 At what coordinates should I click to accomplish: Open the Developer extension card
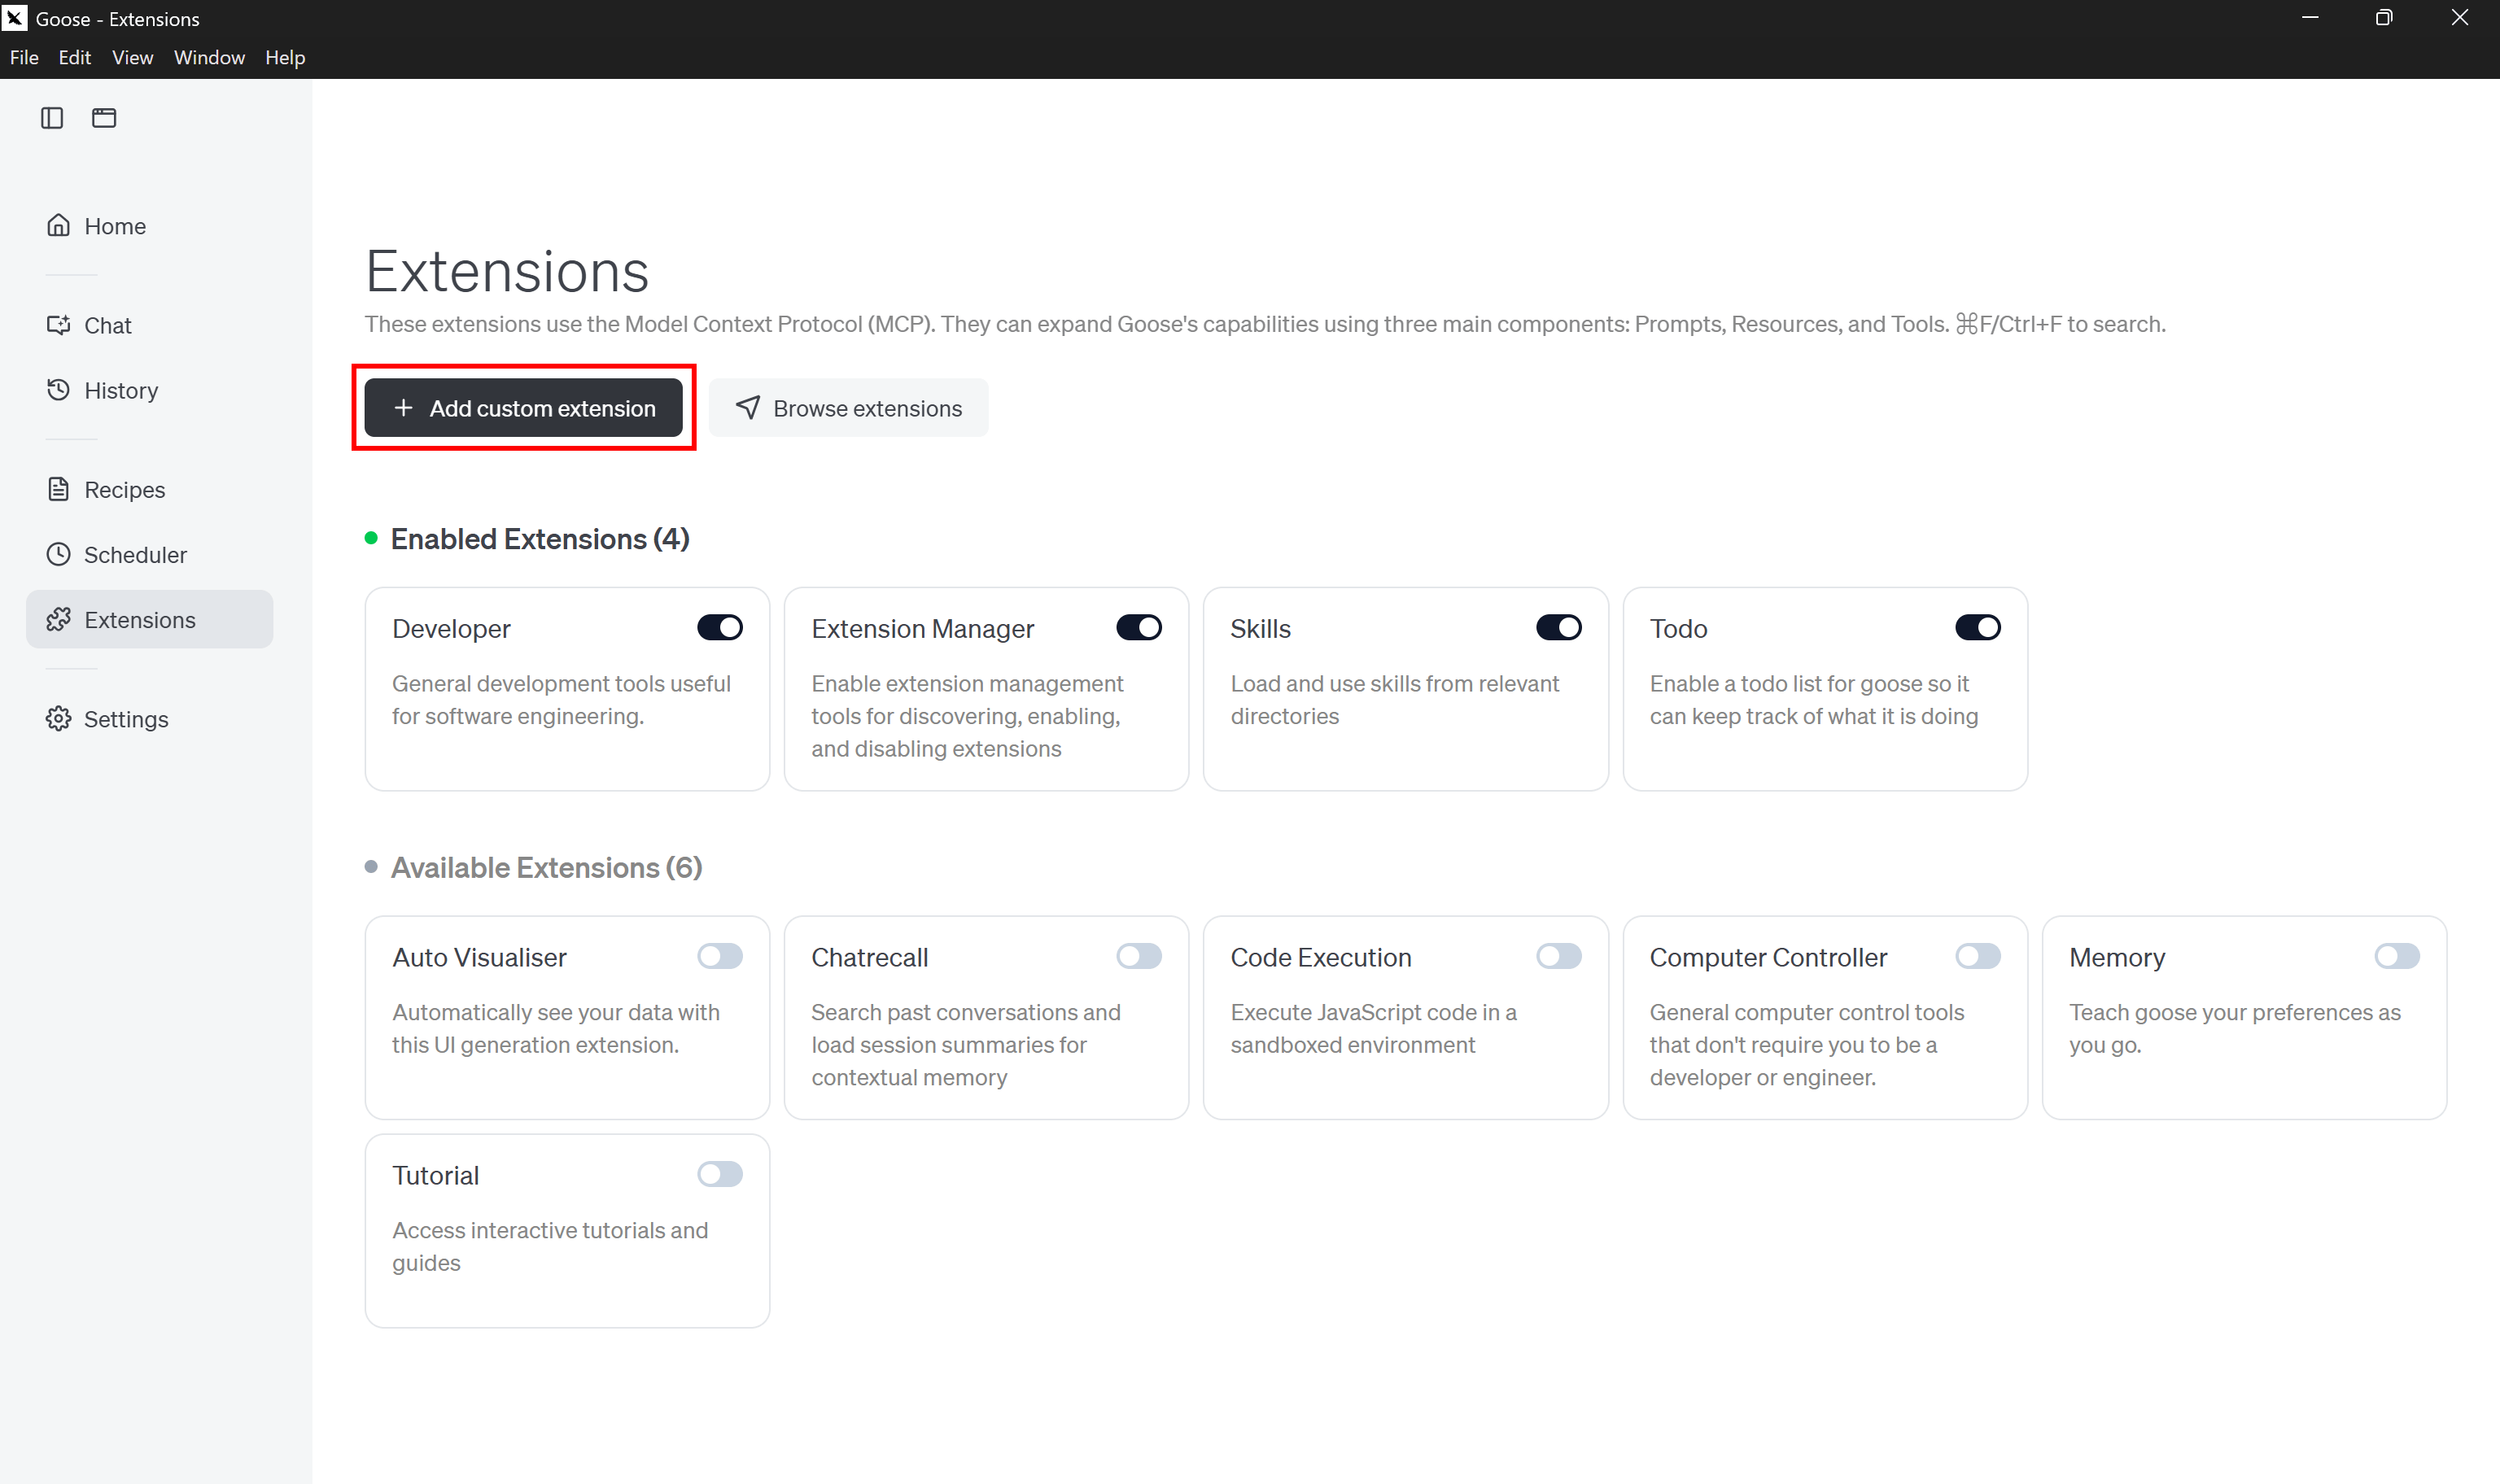coord(567,689)
